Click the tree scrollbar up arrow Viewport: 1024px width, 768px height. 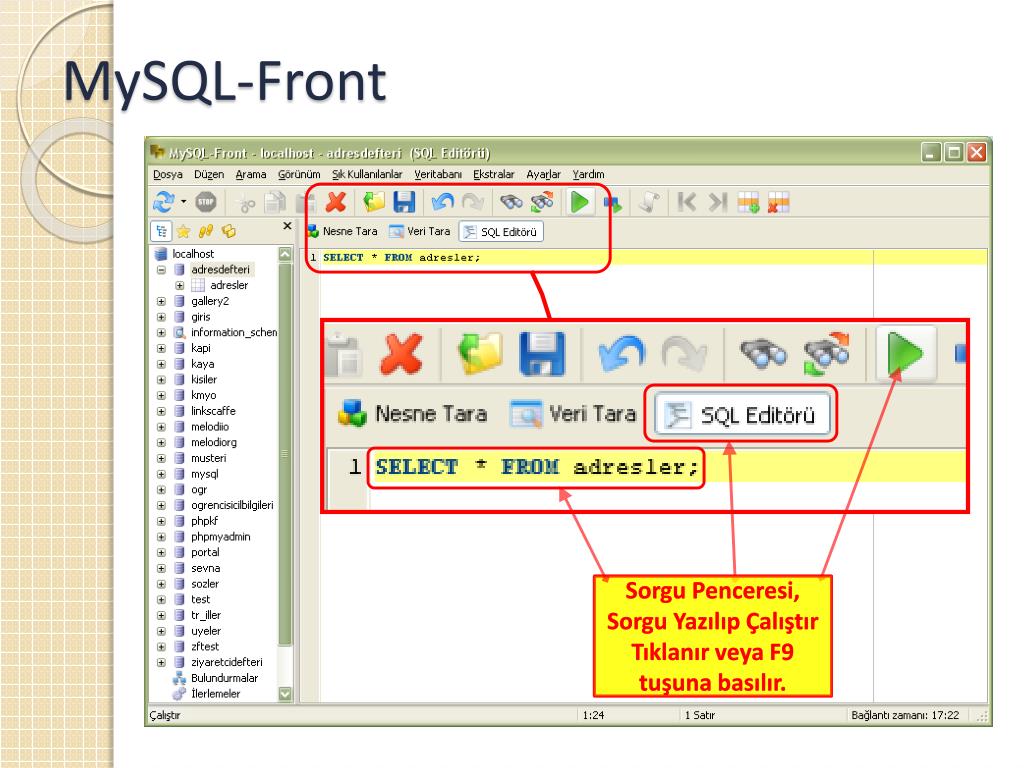click(x=285, y=254)
